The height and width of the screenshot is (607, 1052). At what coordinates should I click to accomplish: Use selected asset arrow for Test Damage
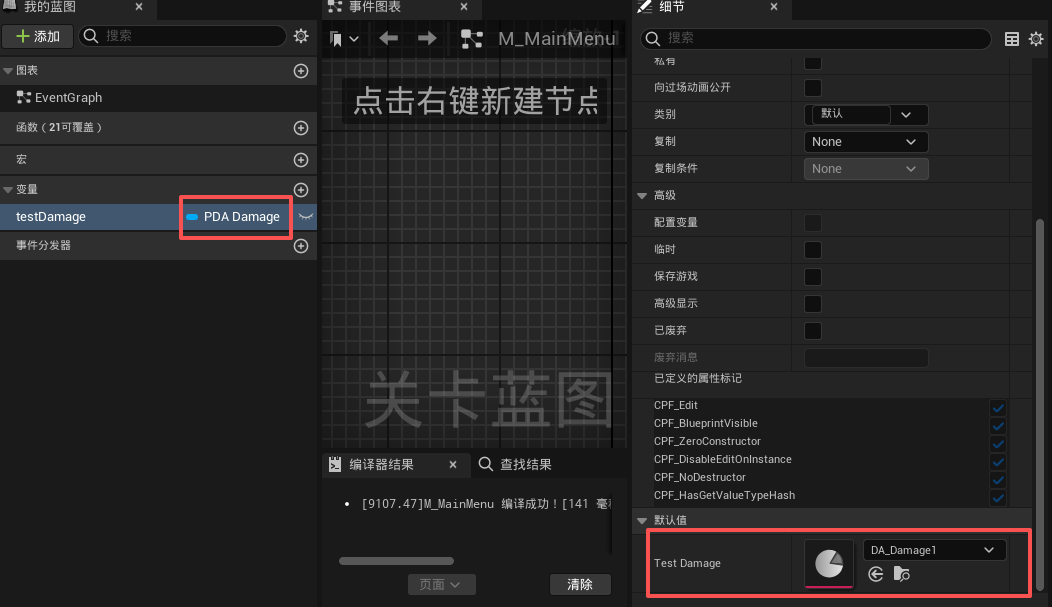pos(876,574)
